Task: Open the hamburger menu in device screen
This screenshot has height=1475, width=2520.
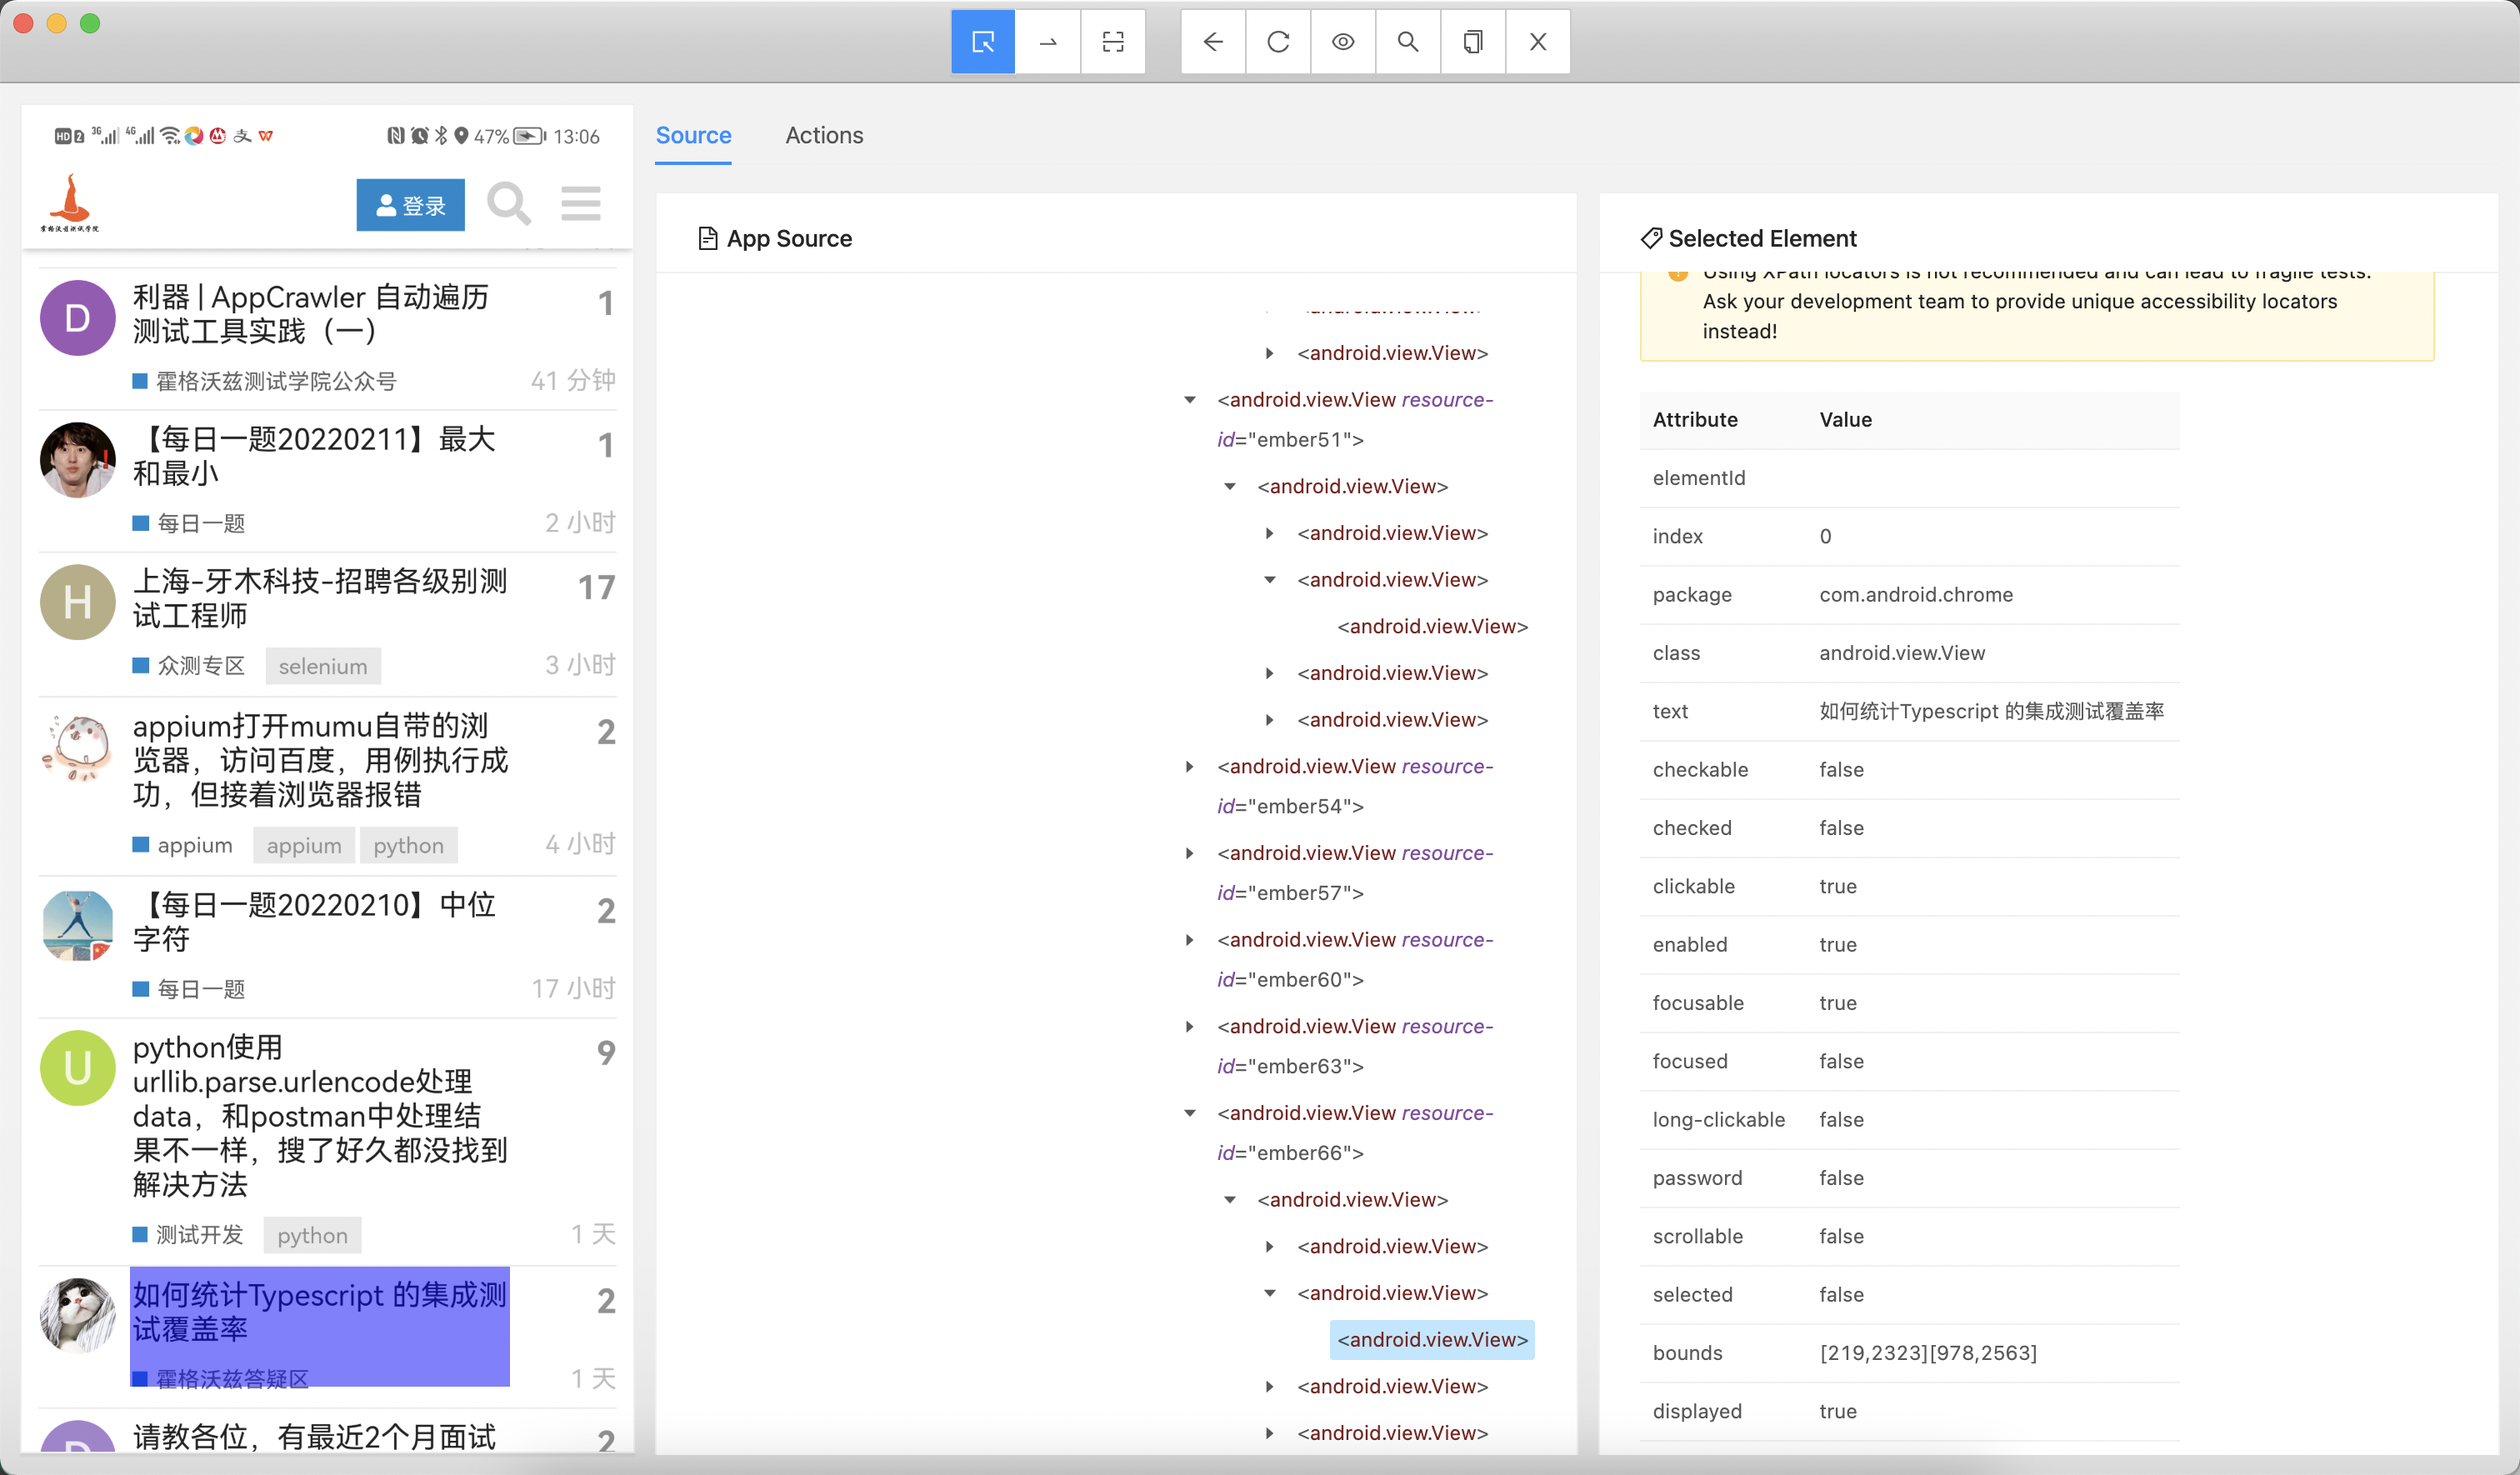Action: [x=580, y=204]
